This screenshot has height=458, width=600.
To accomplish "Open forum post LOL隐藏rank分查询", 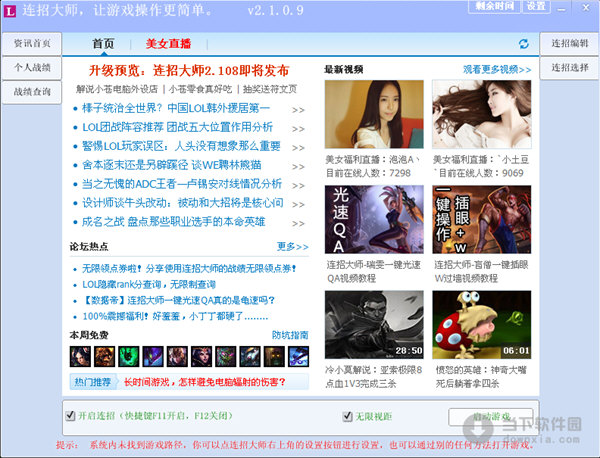I will click(x=149, y=284).
